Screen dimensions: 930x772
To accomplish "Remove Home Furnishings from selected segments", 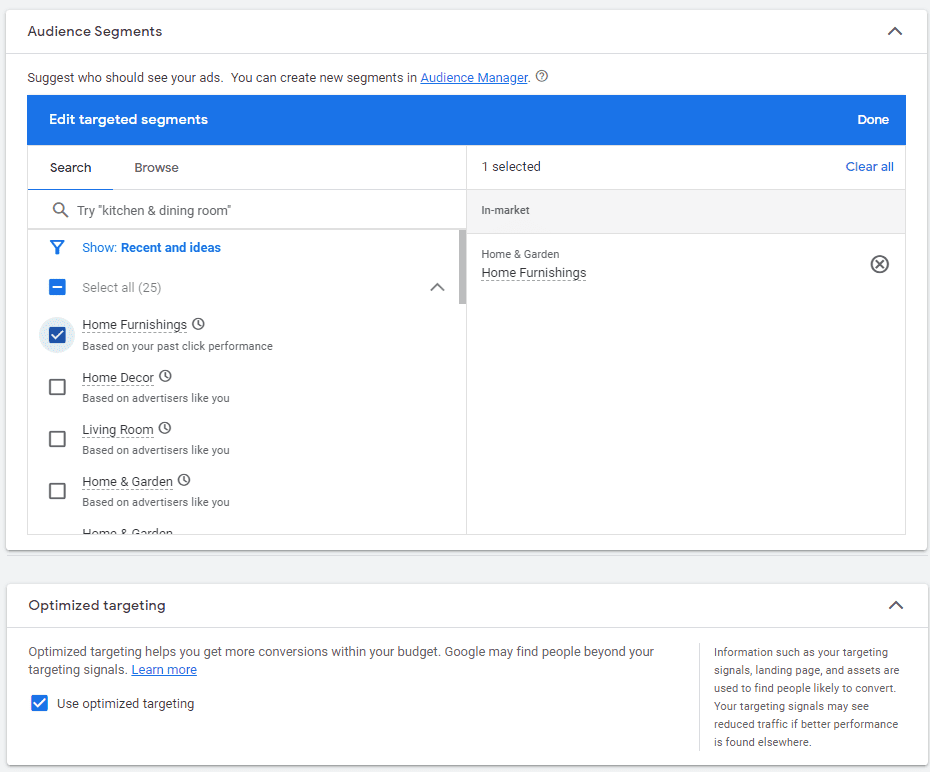I will click(x=879, y=264).
